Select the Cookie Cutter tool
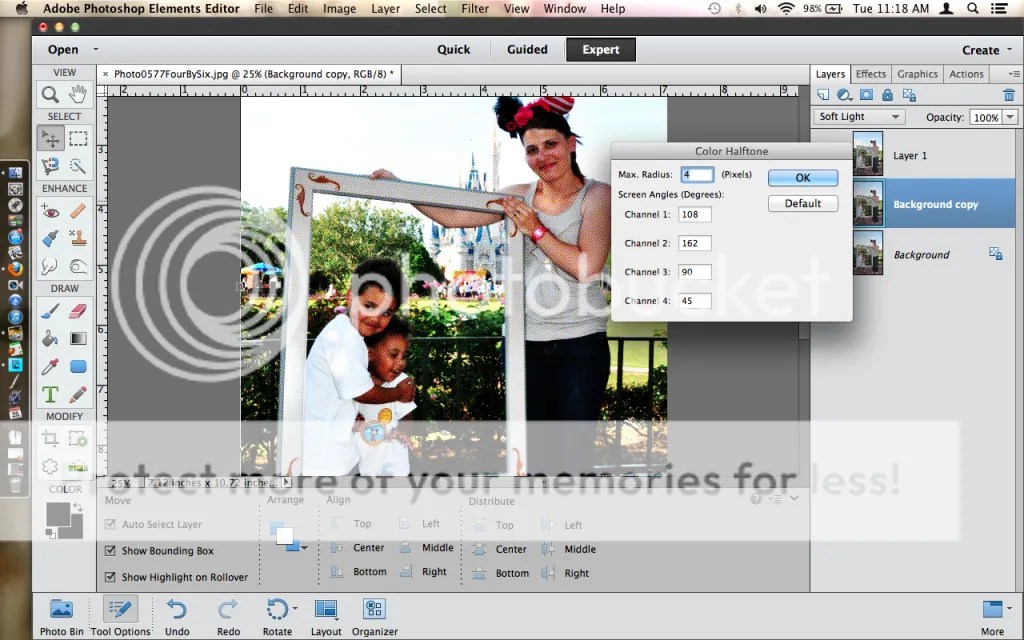This screenshot has width=1024, height=640. tap(50, 466)
